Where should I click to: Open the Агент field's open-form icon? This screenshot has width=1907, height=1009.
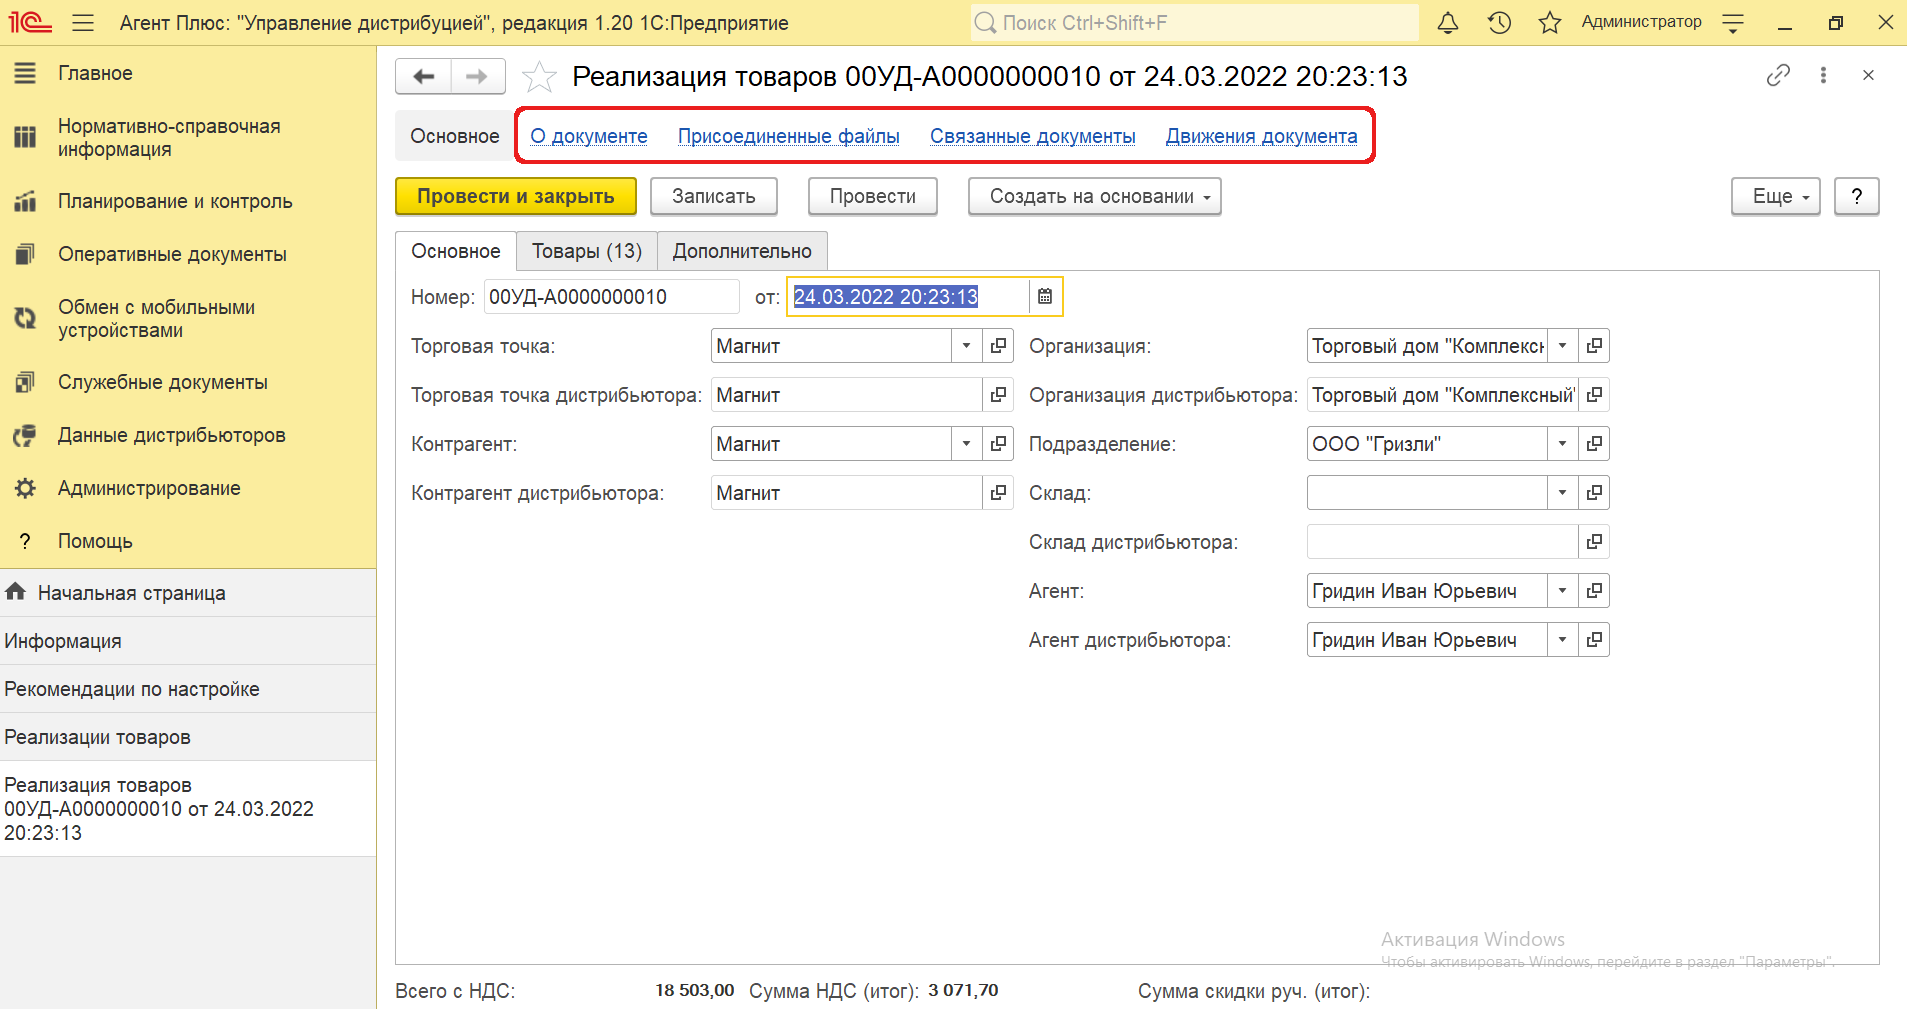coord(1594,591)
